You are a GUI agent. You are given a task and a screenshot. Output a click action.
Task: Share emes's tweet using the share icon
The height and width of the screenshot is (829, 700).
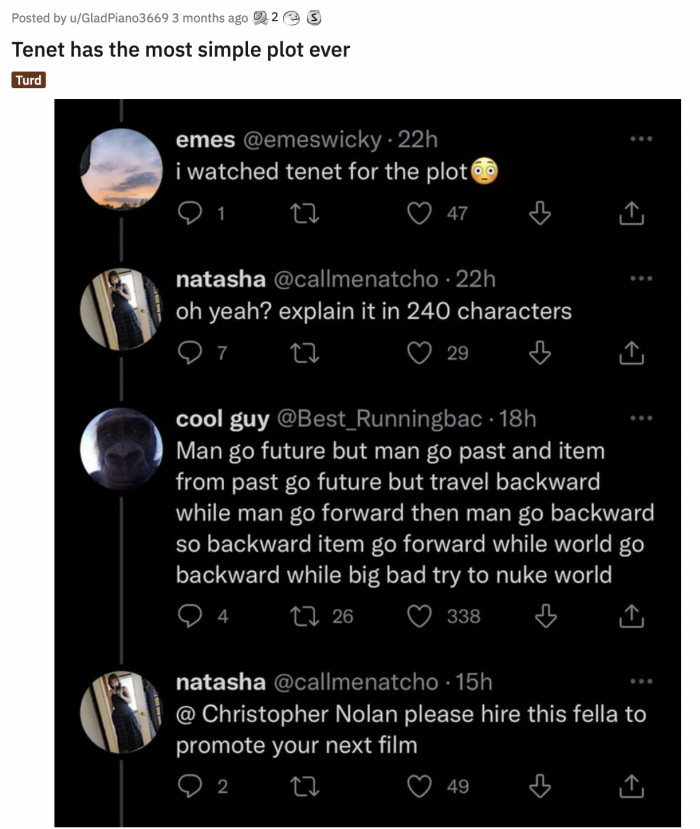(630, 213)
